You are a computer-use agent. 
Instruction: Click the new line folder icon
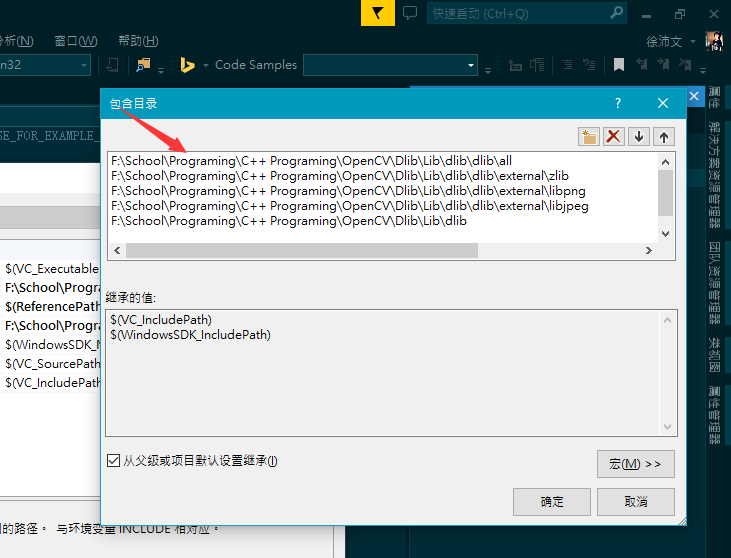(589, 137)
